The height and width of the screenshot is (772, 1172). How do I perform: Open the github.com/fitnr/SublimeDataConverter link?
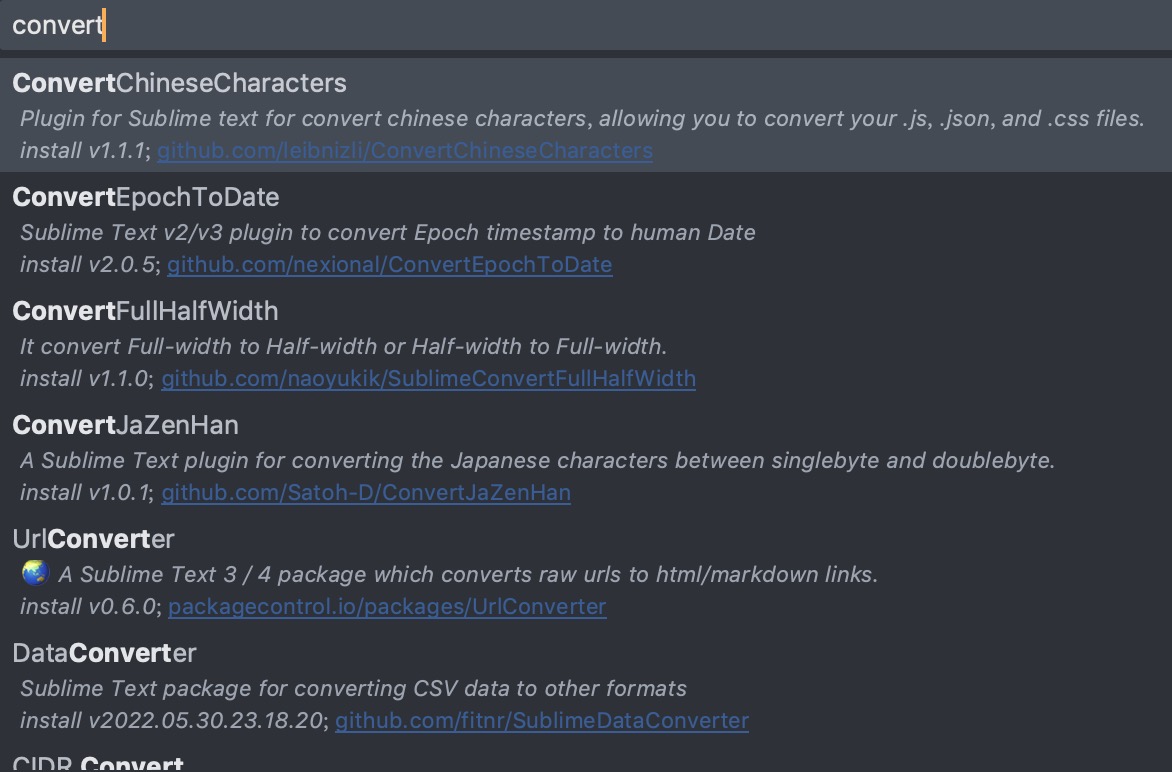click(541, 721)
